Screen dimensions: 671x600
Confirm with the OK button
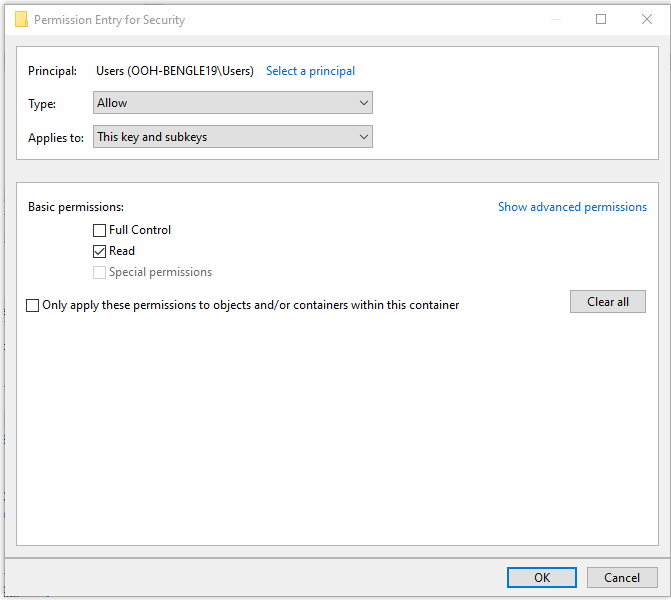pos(542,578)
